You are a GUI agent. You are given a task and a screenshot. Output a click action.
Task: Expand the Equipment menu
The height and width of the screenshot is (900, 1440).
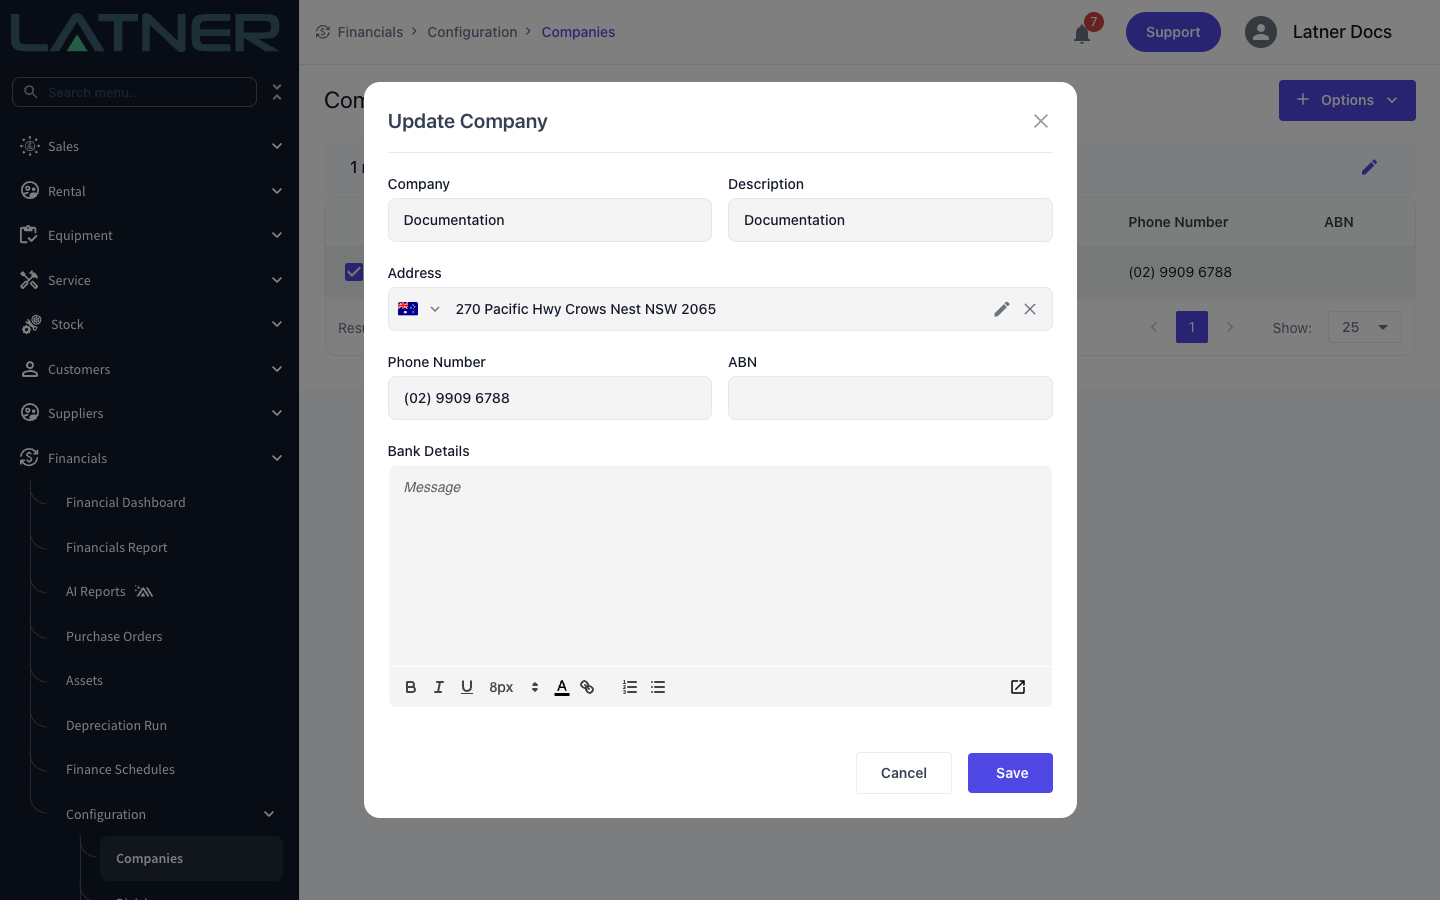pyautogui.click(x=150, y=235)
